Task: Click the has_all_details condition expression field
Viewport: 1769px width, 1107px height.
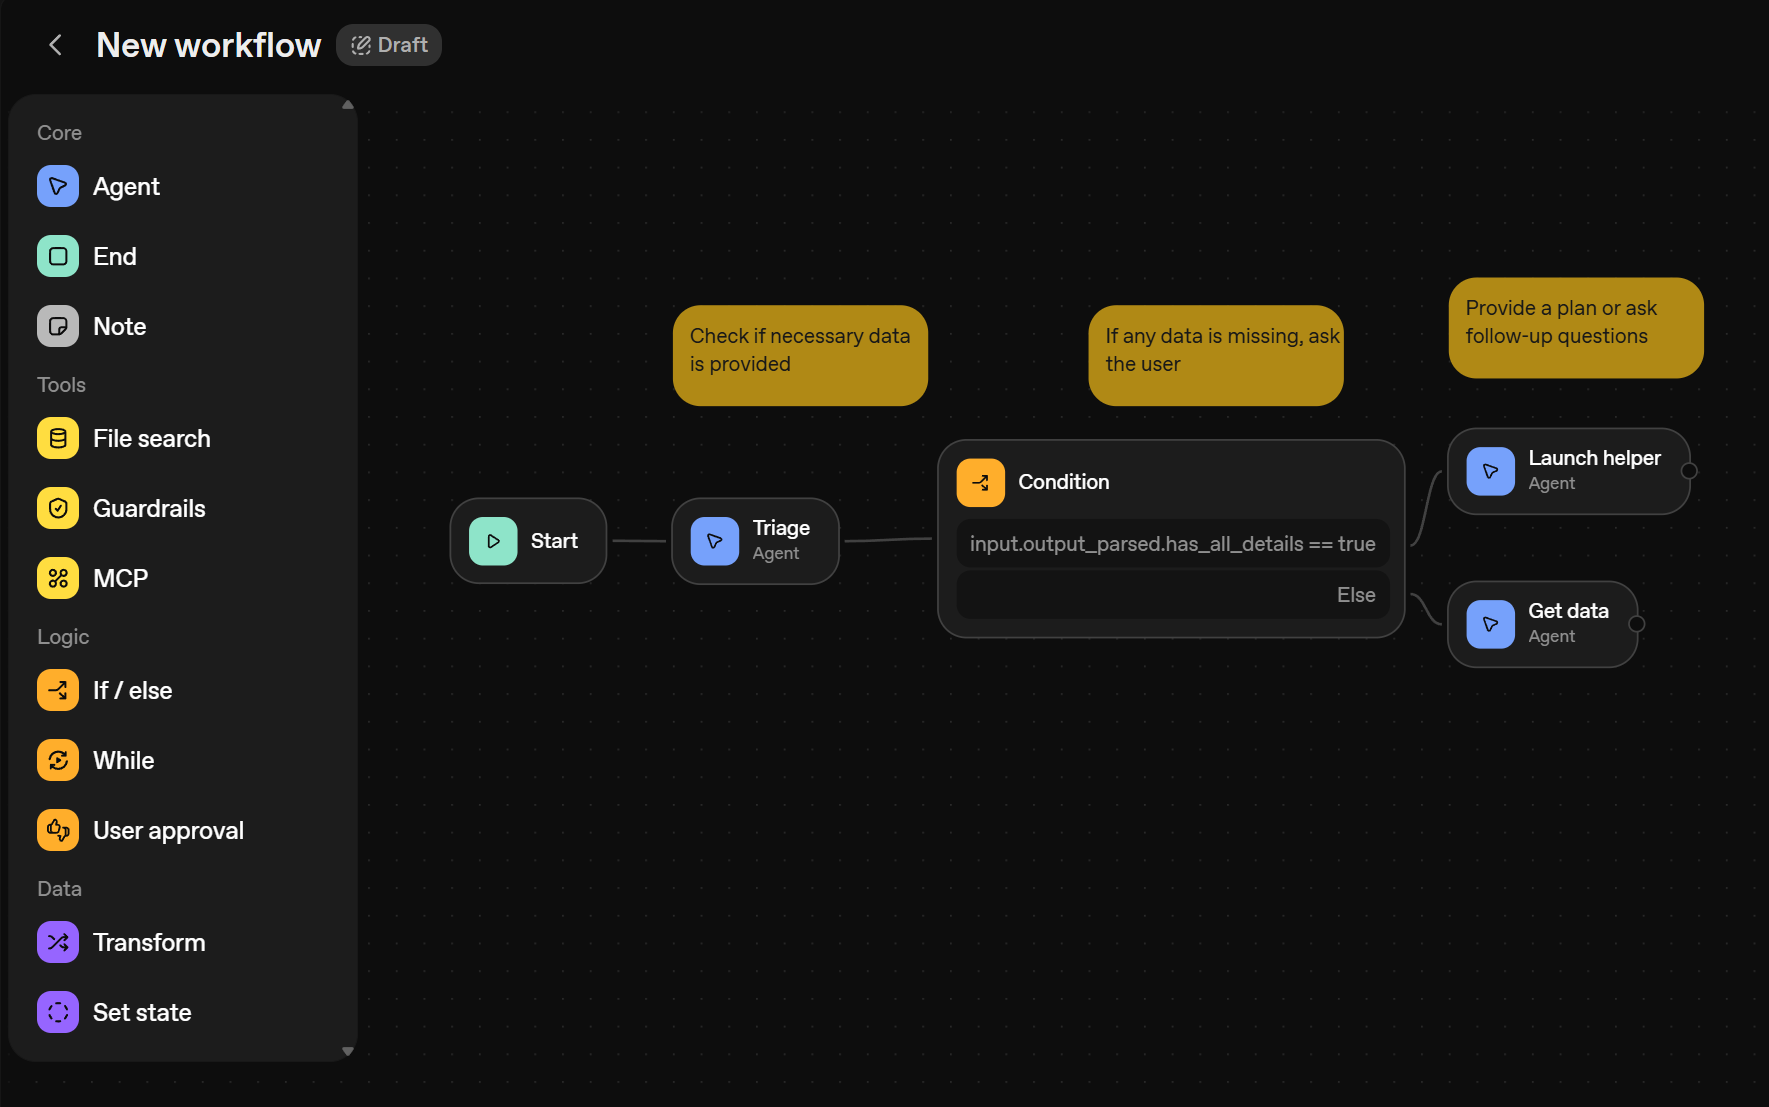Action: (x=1172, y=544)
